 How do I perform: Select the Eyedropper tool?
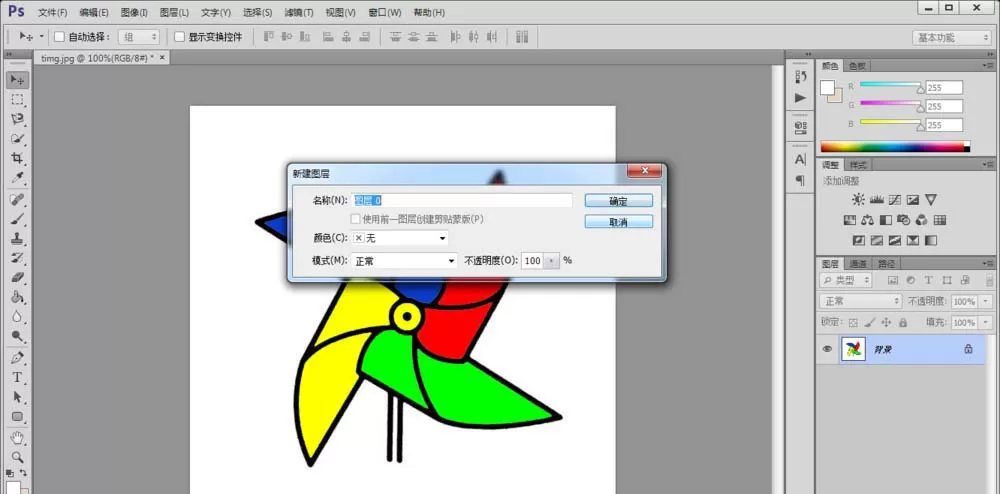point(17,178)
